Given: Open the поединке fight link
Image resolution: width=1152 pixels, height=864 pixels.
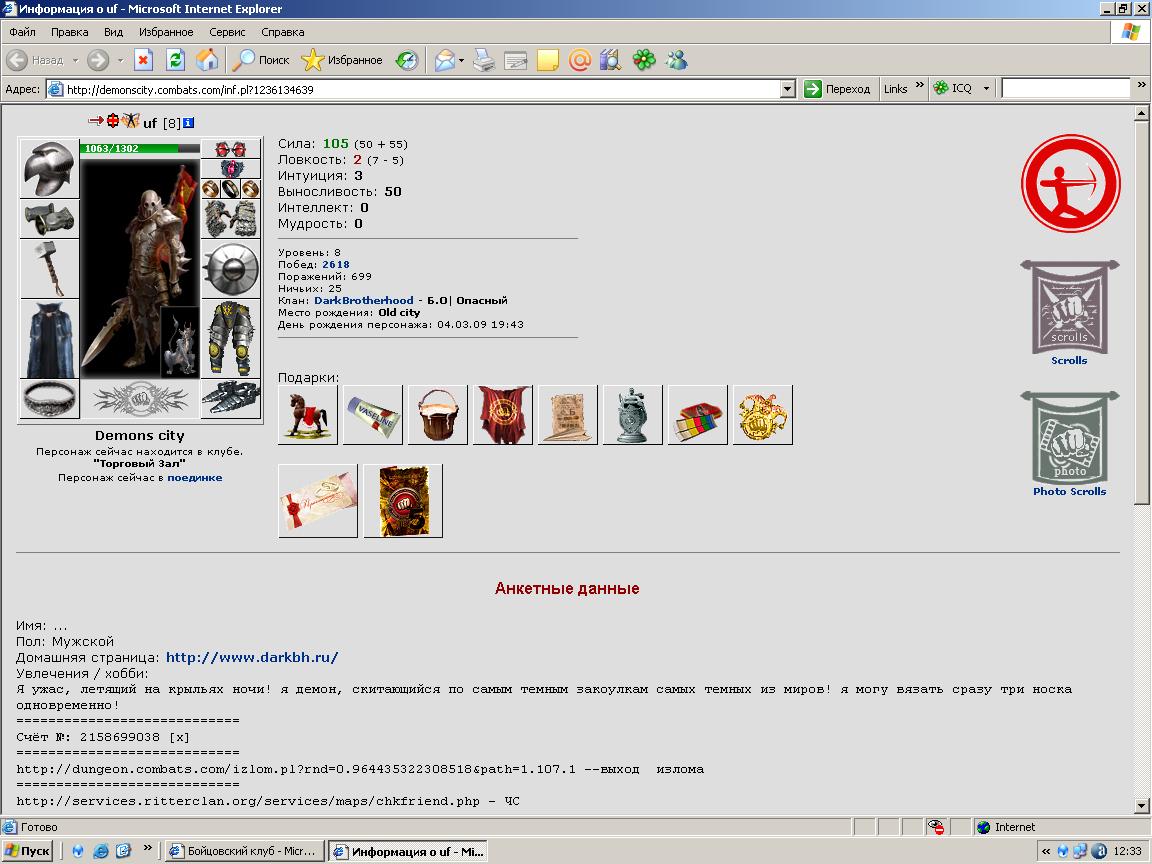Looking at the screenshot, I should click(x=195, y=478).
